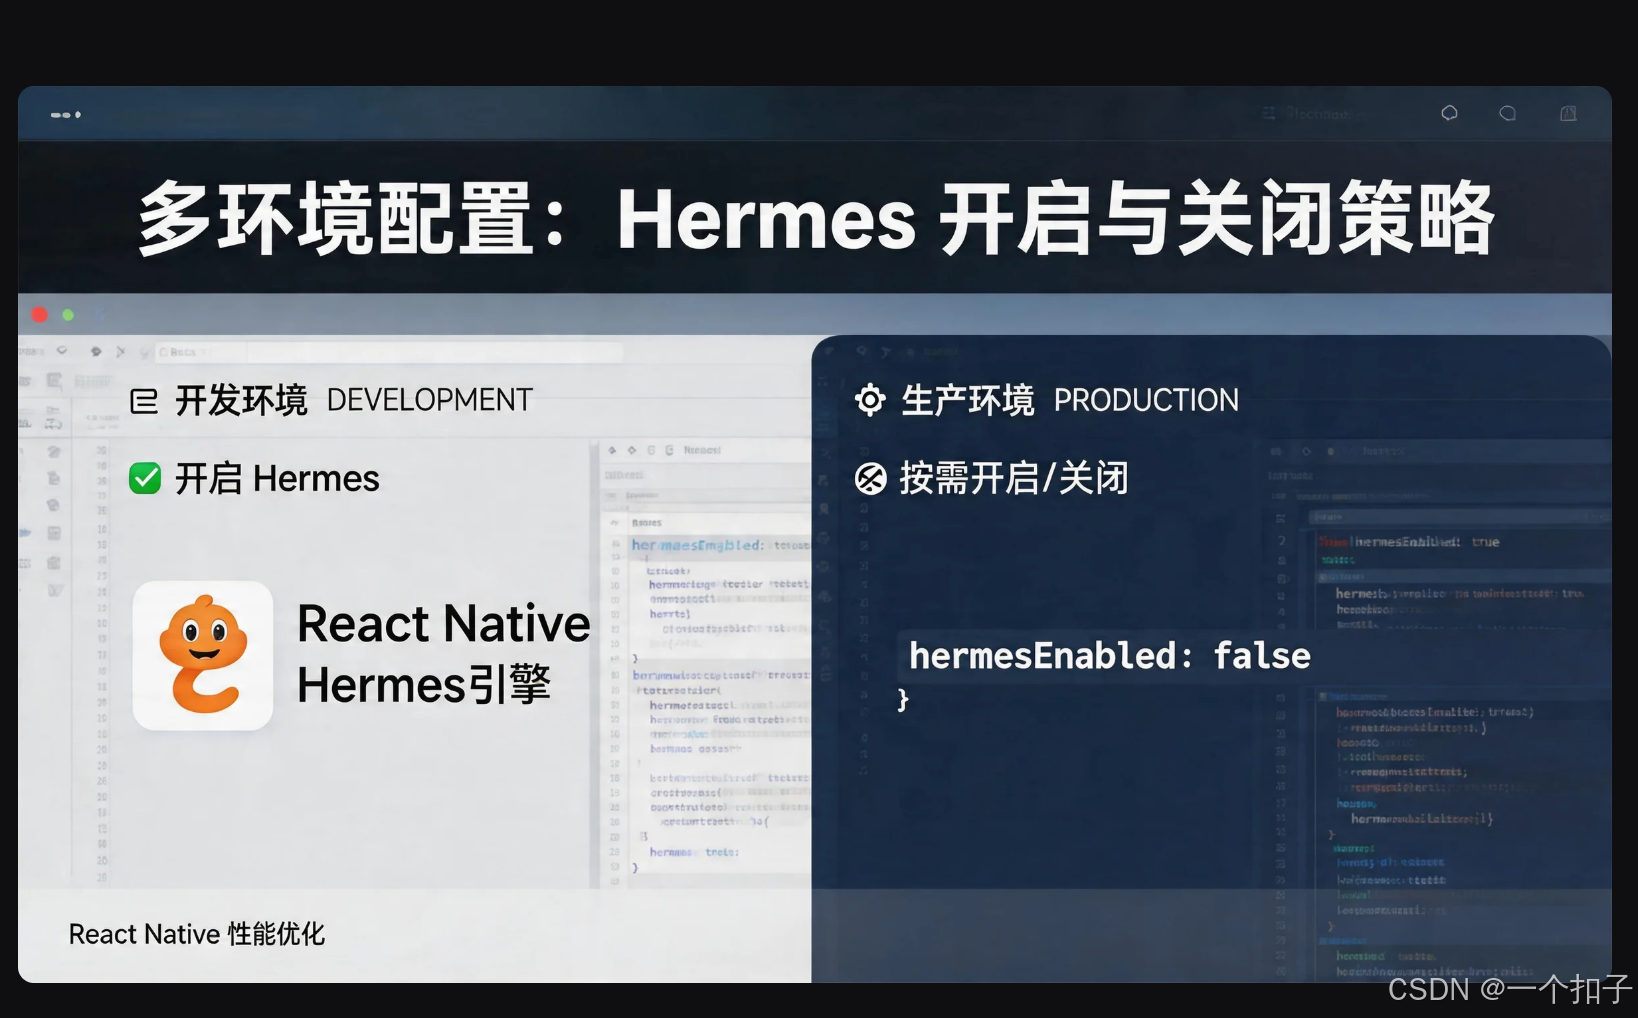
Task: Click the blue 'hermesEnabled' line in light editor
Action: pos(720,545)
